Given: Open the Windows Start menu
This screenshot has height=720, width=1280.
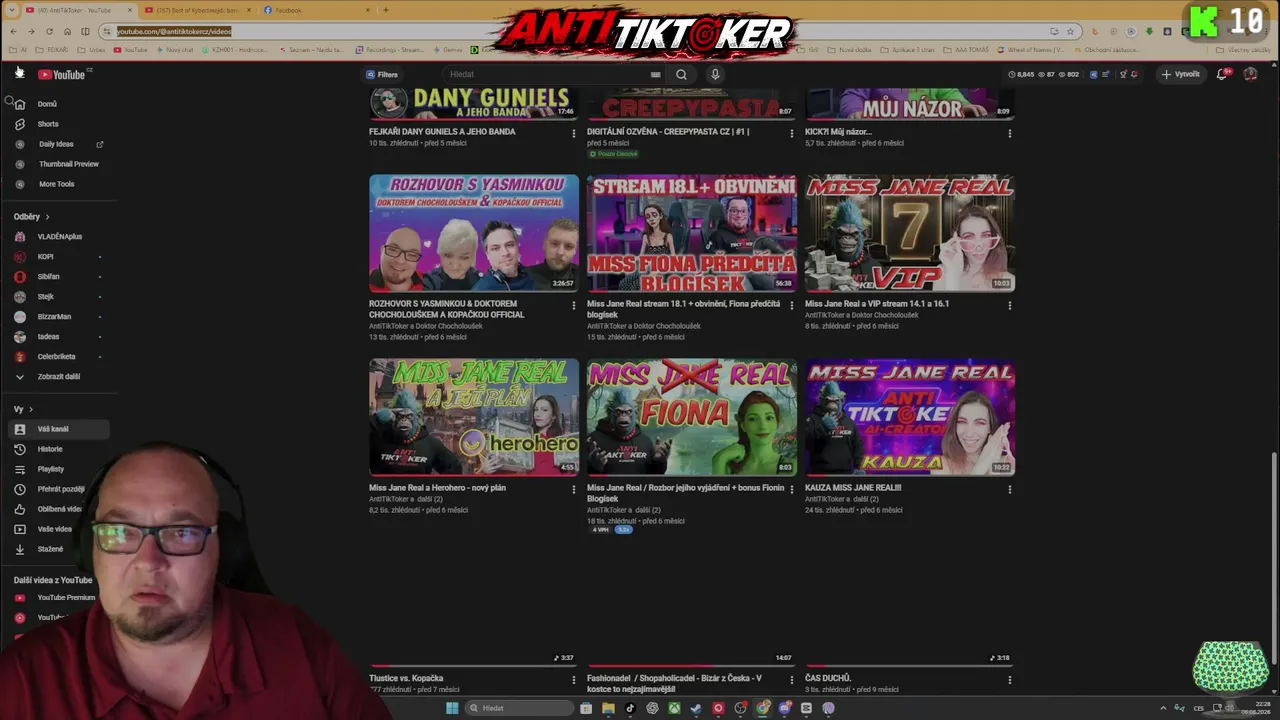Looking at the screenshot, I should click(452, 708).
